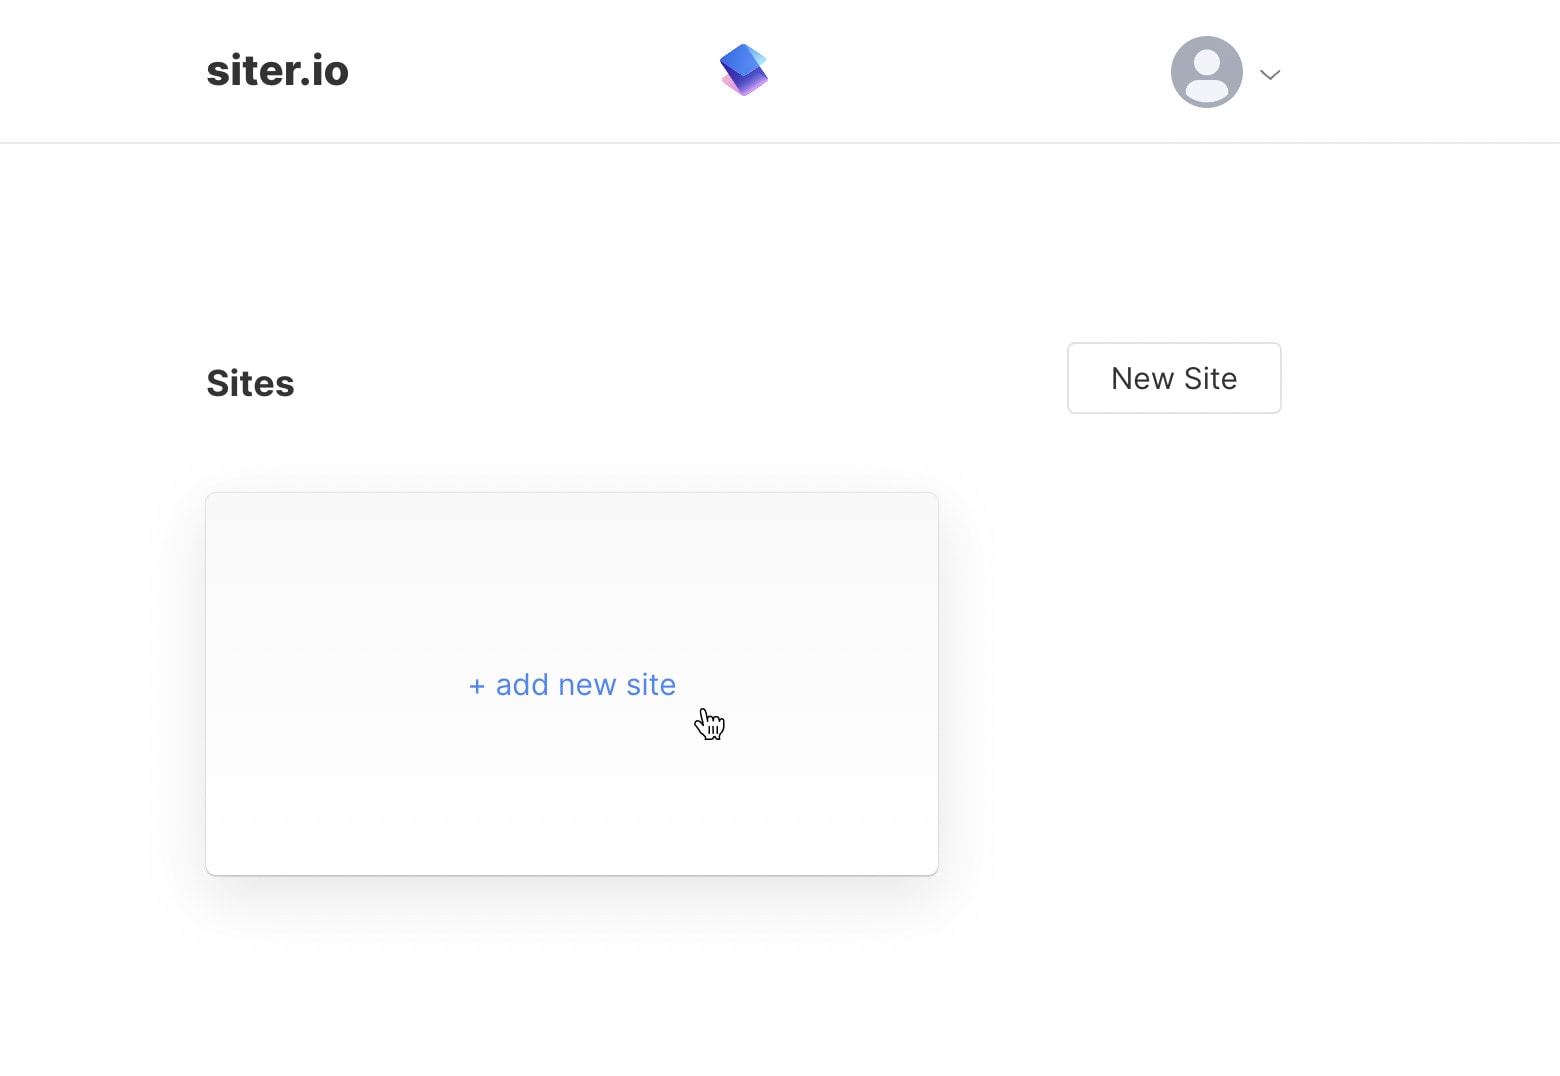The width and height of the screenshot is (1560, 1076).
Task: Open the profile options chevron at top right
Action: (x=1270, y=75)
